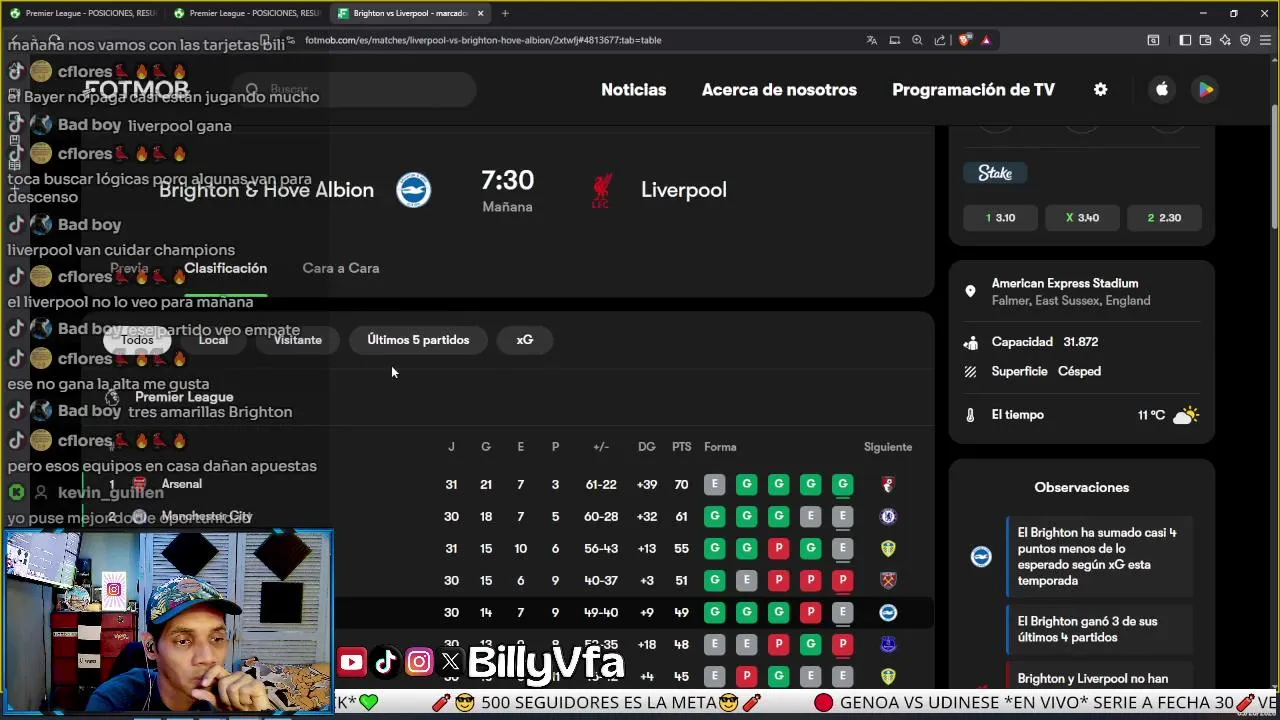The width and height of the screenshot is (1280, 720).
Task: Click the zoom magnifier icon in address bar
Action: point(917,40)
